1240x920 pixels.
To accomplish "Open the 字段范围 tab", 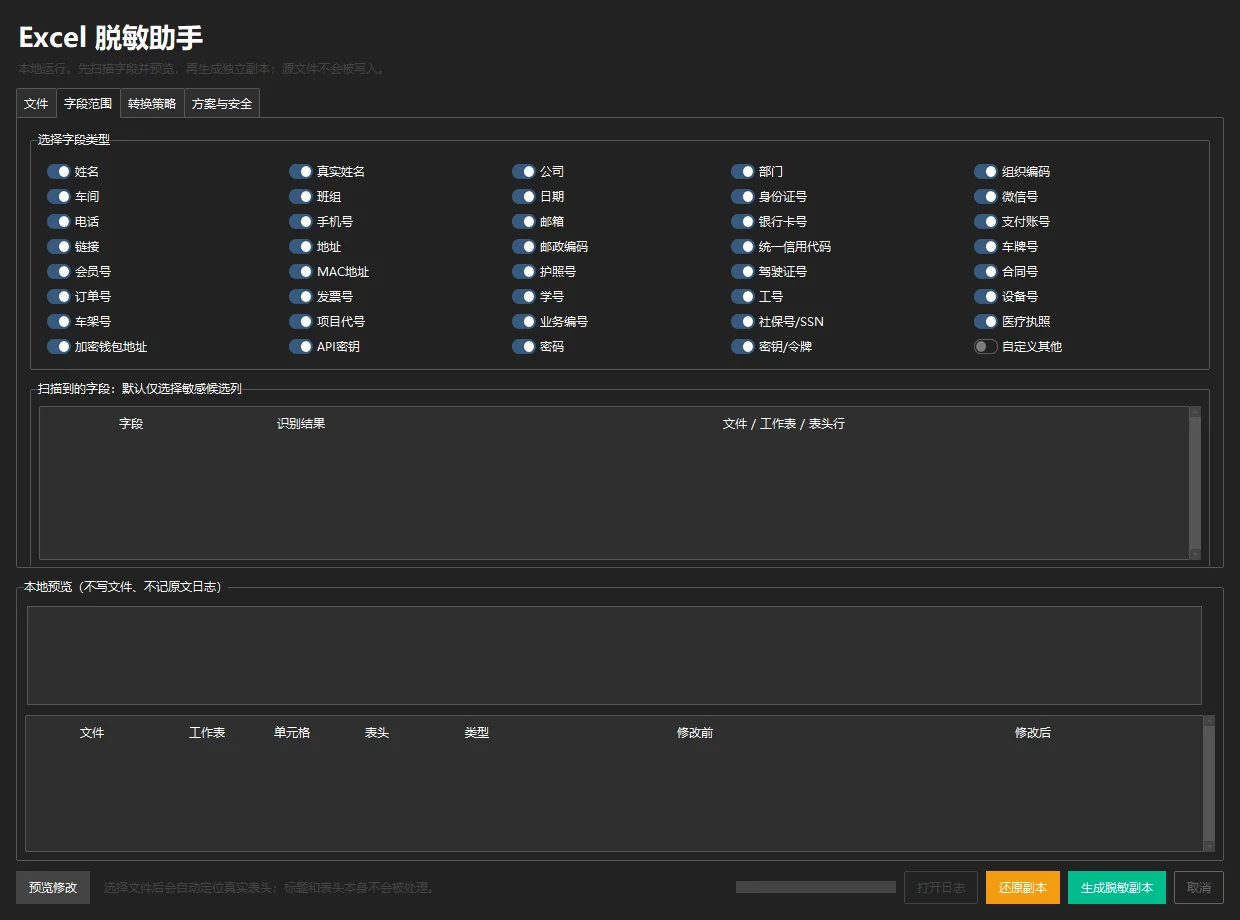I will click(x=88, y=103).
